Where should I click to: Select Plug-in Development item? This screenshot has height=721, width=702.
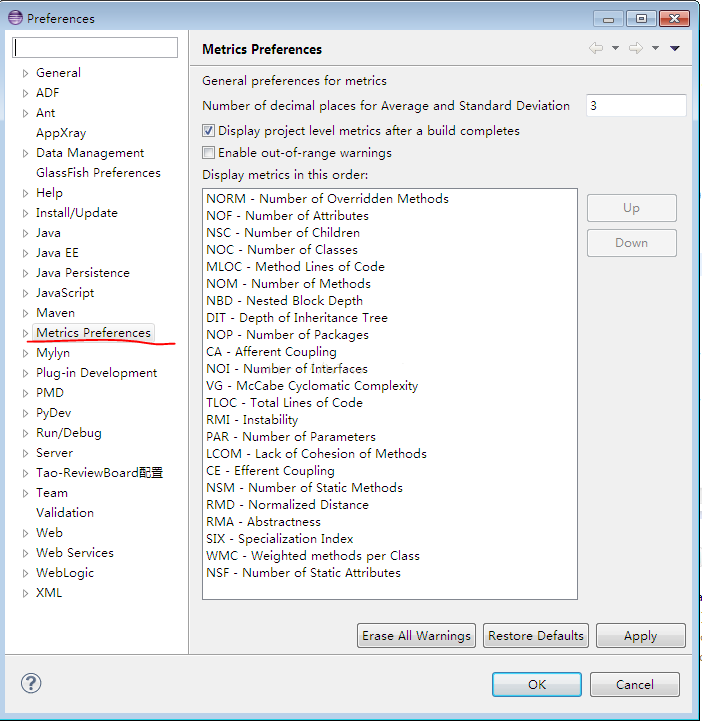pyautogui.click(x=97, y=373)
